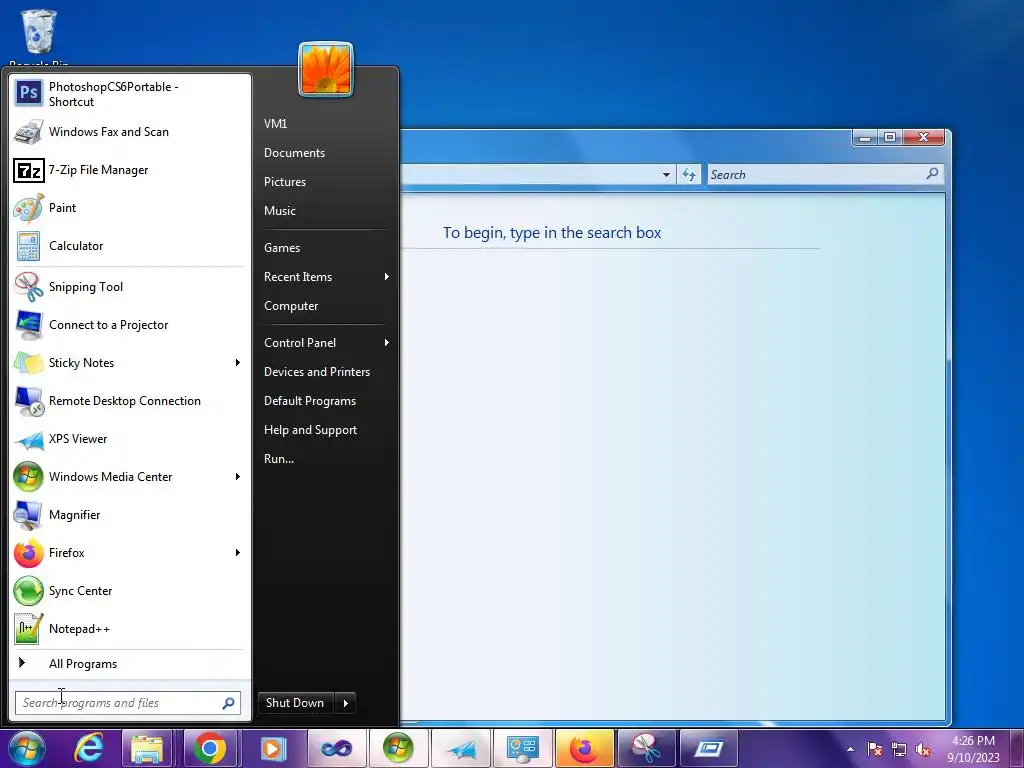Viewport: 1024px width, 768px height.
Task: Expand Windows Media Center jump list arrow
Action: pos(238,477)
